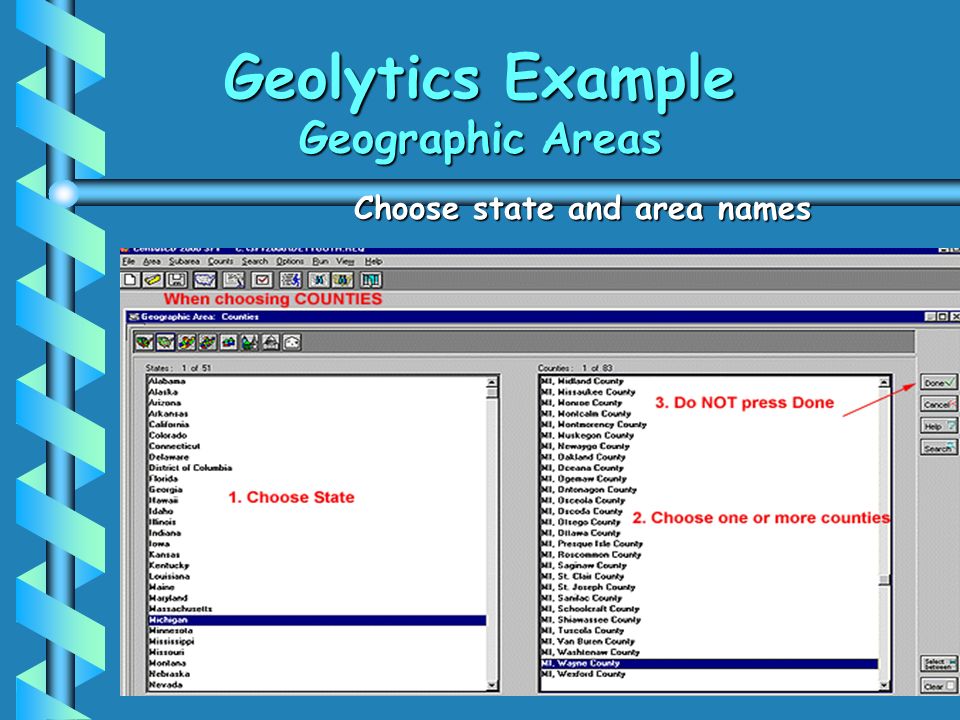Select Nevada in the States list

tap(317, 684)
